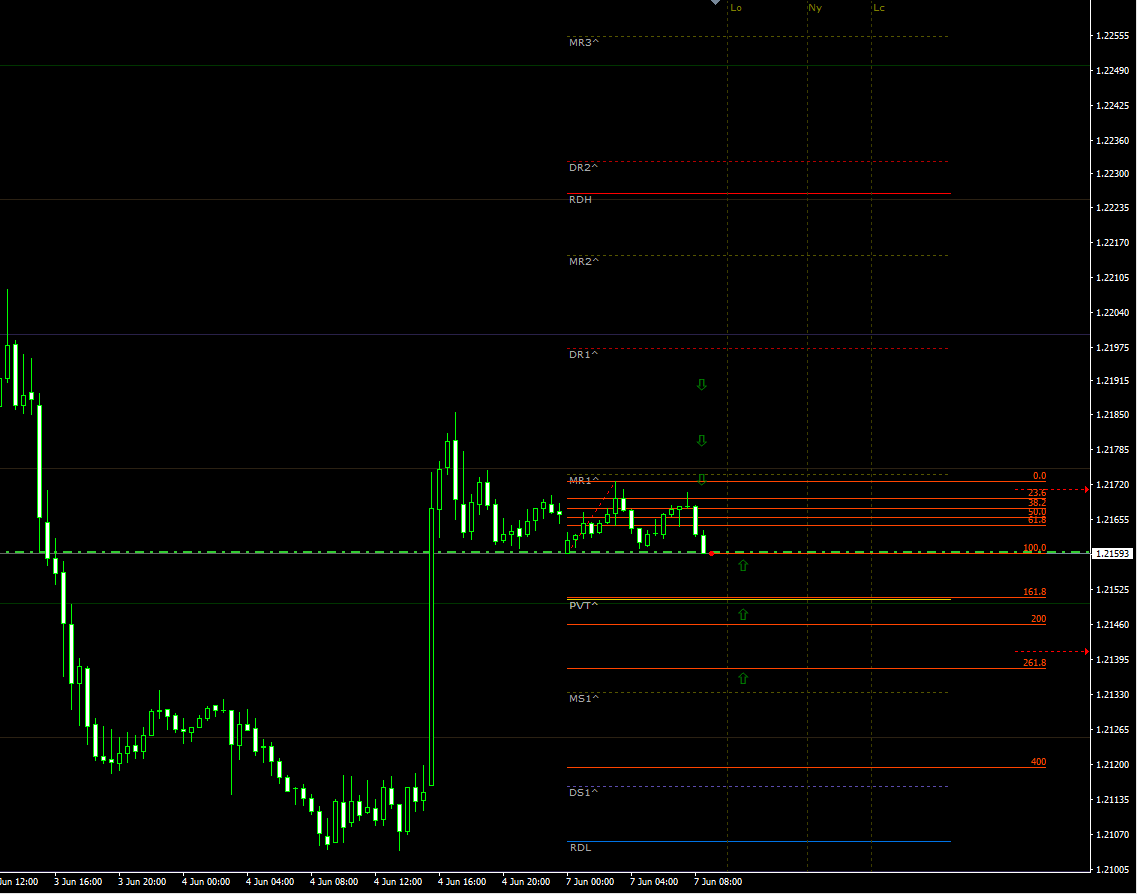The image size is (1137, 895).
Task: Select the green up arrow above MS1 line
Action: (743, 678)
